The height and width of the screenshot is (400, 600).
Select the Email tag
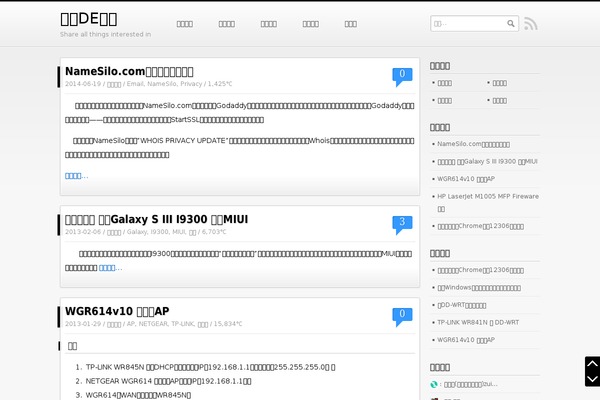135,84
